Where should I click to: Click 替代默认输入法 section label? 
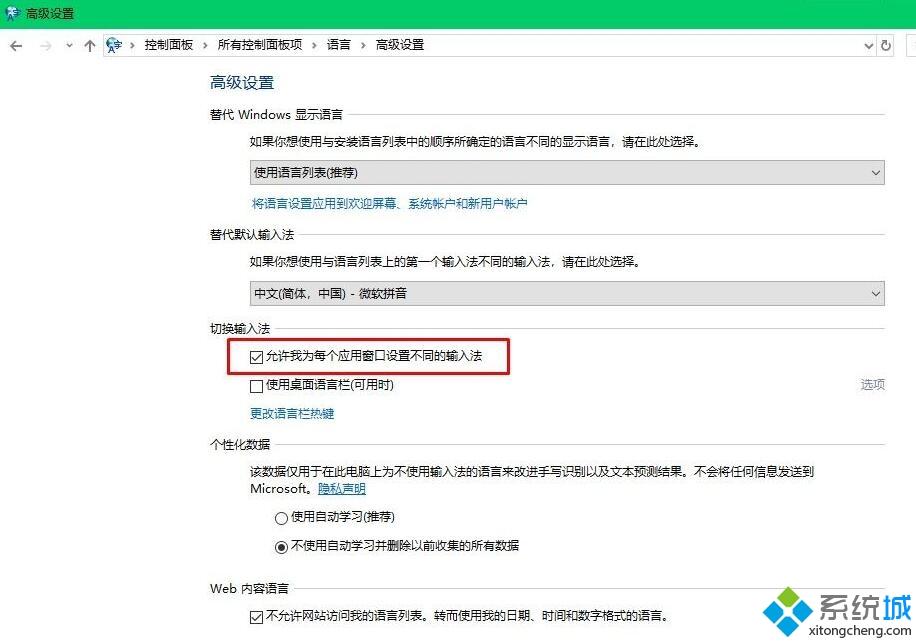252,235
